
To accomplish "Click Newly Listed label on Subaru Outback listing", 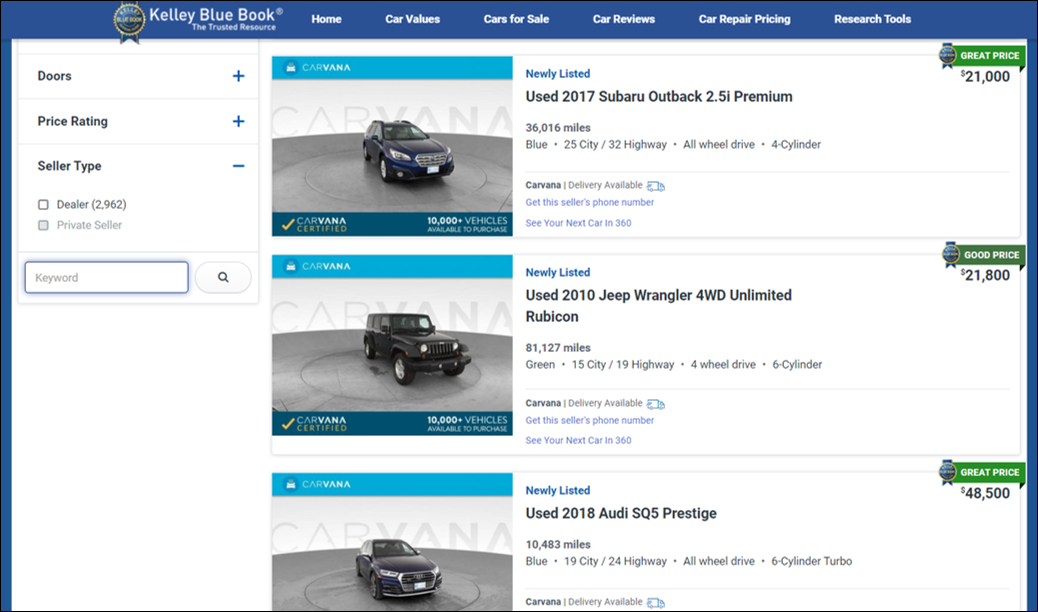I will 557,74.
